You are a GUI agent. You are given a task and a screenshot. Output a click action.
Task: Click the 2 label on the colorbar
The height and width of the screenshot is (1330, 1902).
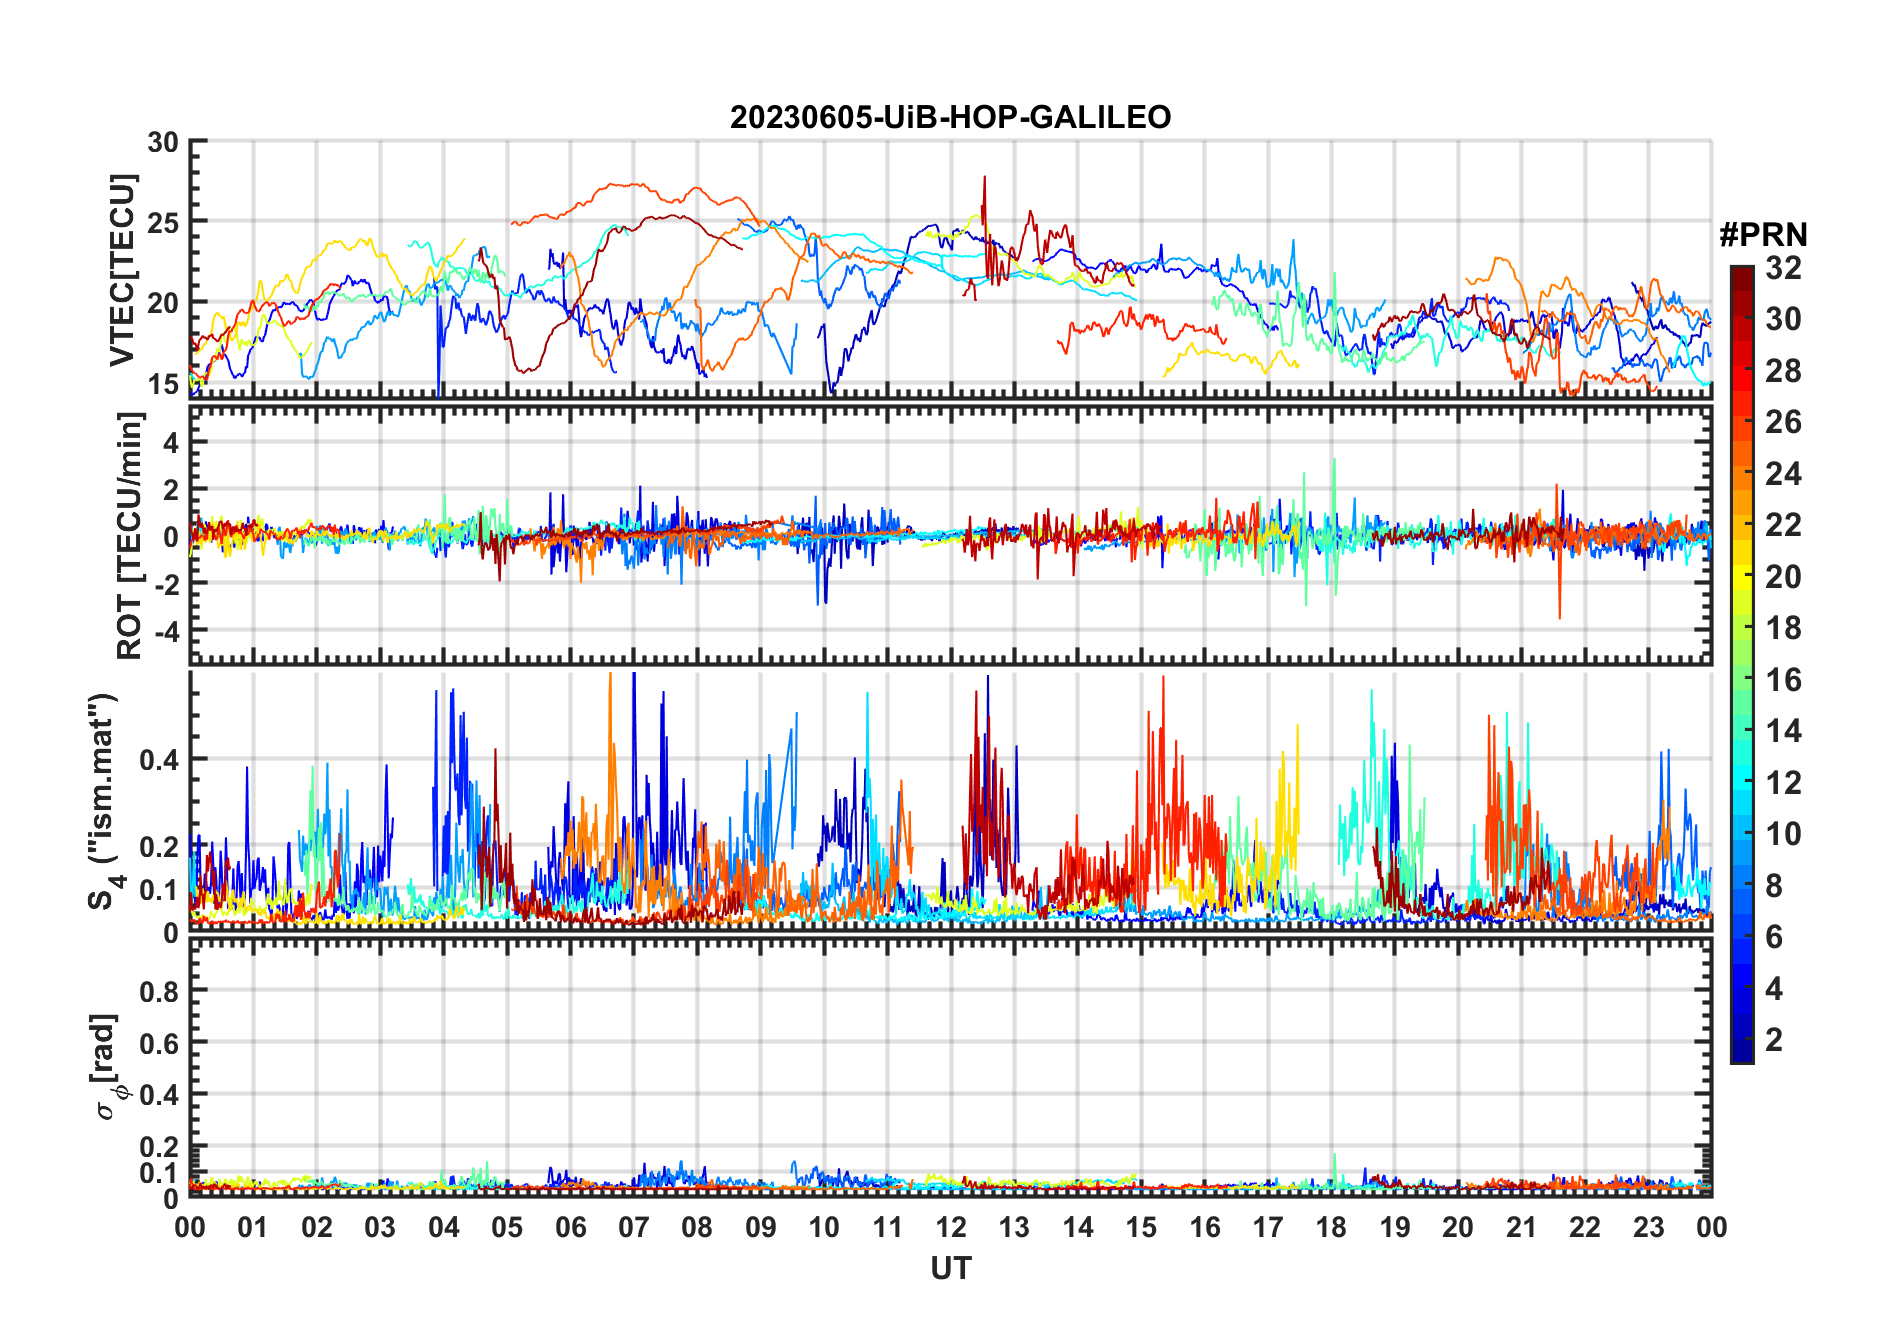pyautogui.click(x=1774, y=1040)
